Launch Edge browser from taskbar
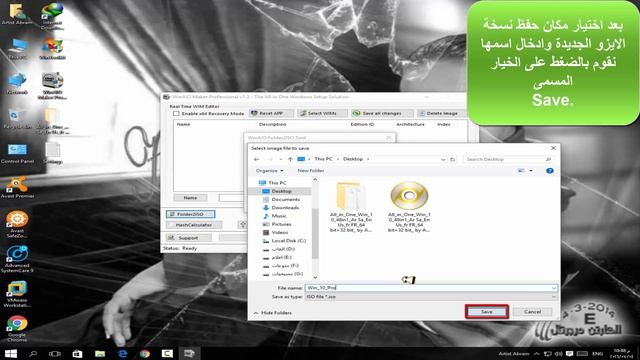 pos(122,353)
